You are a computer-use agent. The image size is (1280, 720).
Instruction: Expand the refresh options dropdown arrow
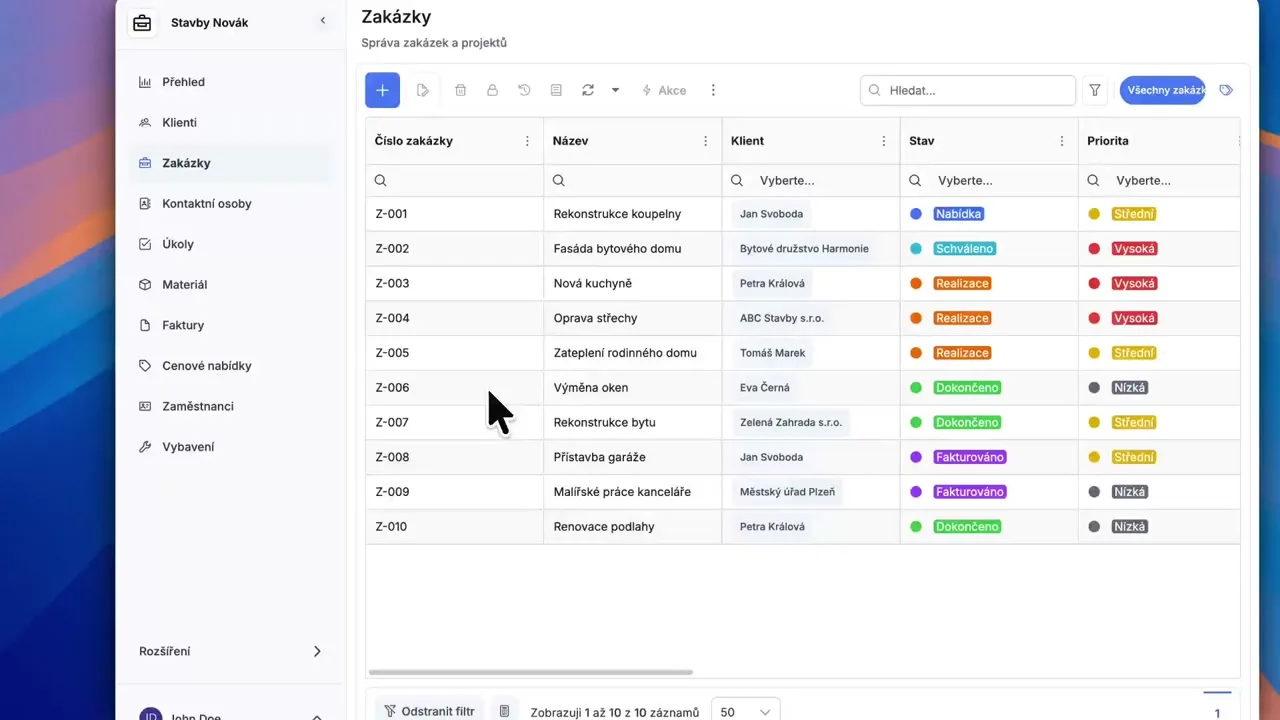[x=615, y=90]
